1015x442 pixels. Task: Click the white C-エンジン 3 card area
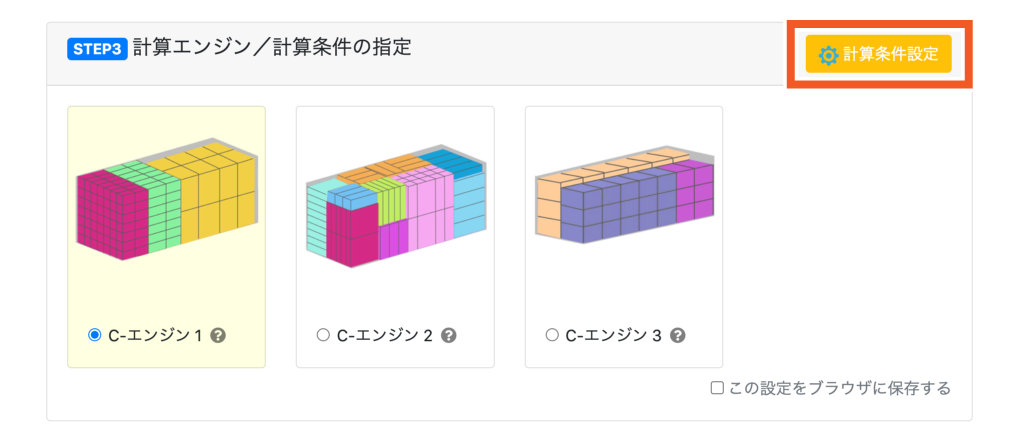tap(624, 237)
